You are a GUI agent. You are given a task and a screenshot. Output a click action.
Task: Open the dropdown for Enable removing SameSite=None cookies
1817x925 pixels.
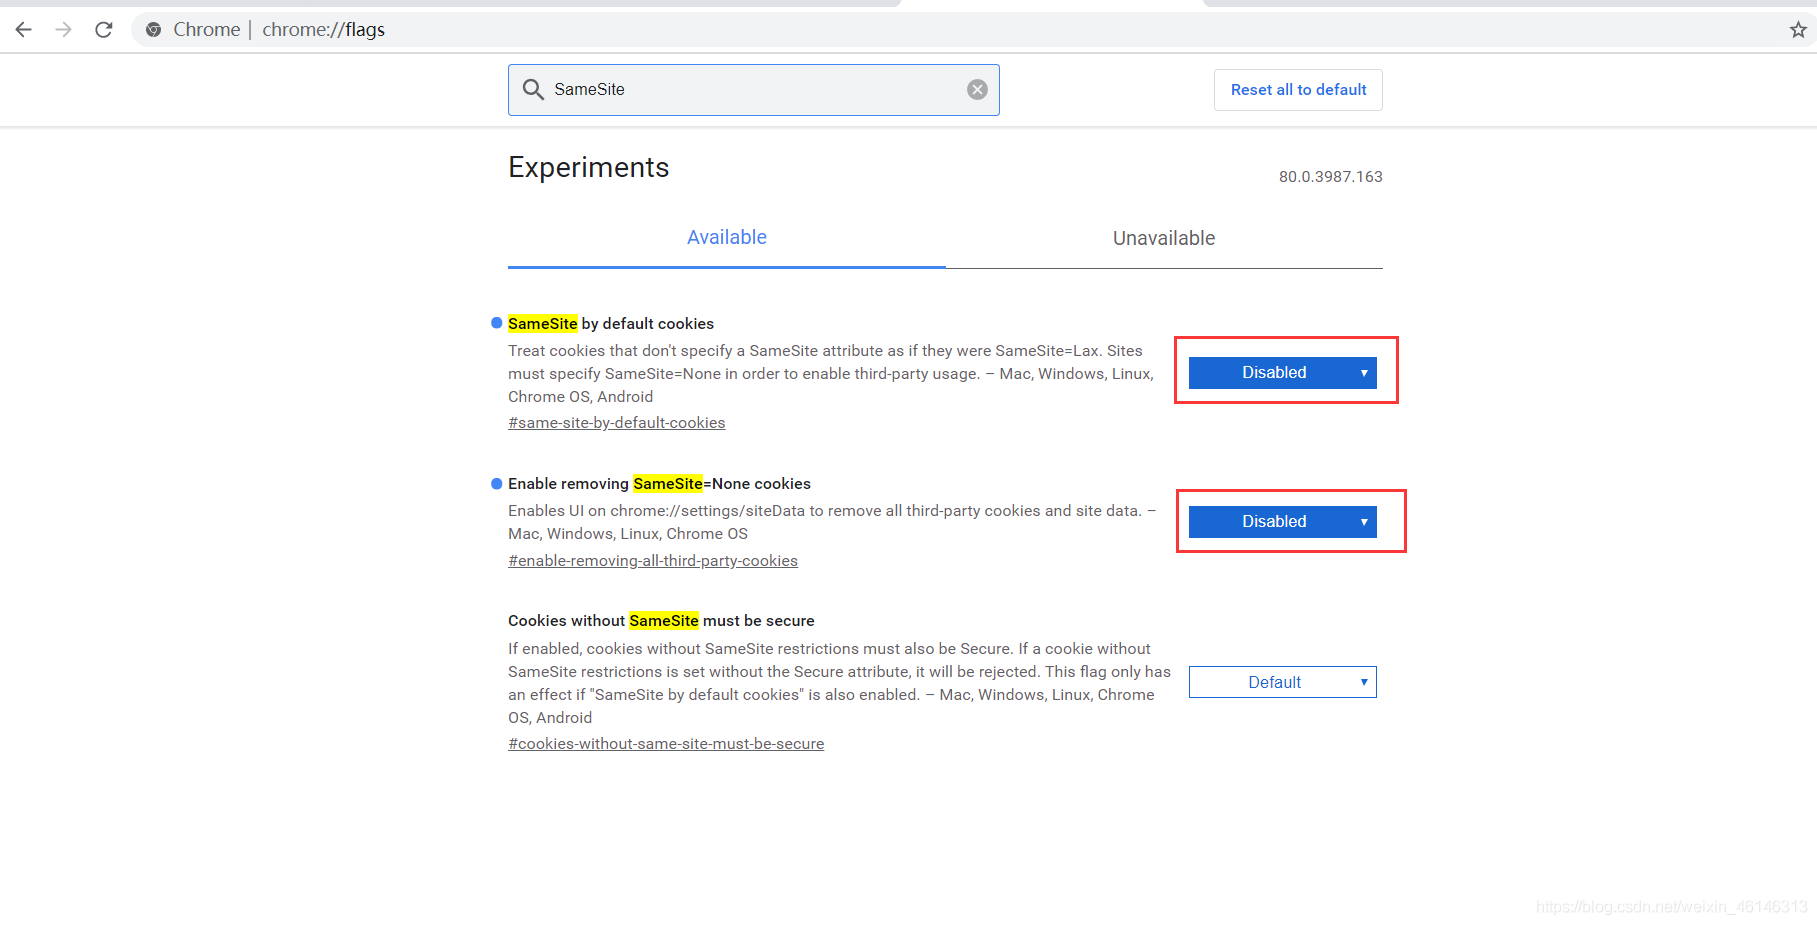click(1282, 521)
